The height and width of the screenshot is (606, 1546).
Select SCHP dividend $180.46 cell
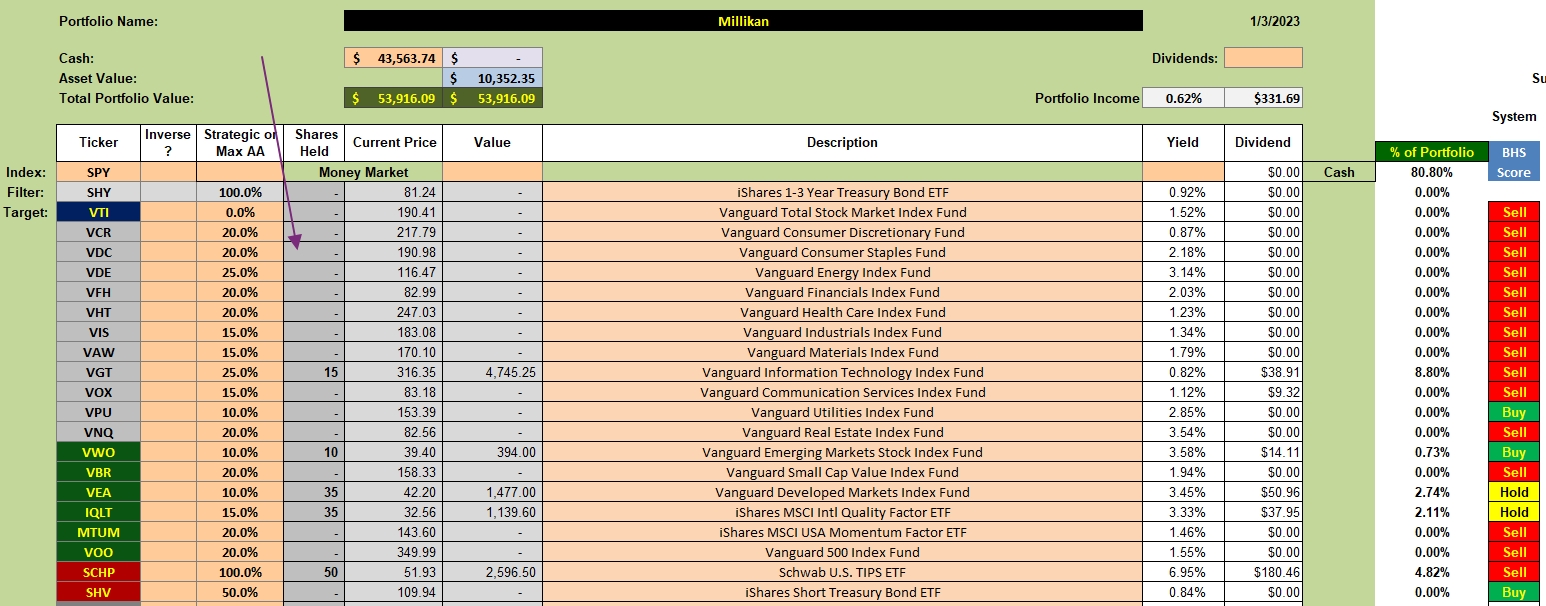tap(1263, 572)
